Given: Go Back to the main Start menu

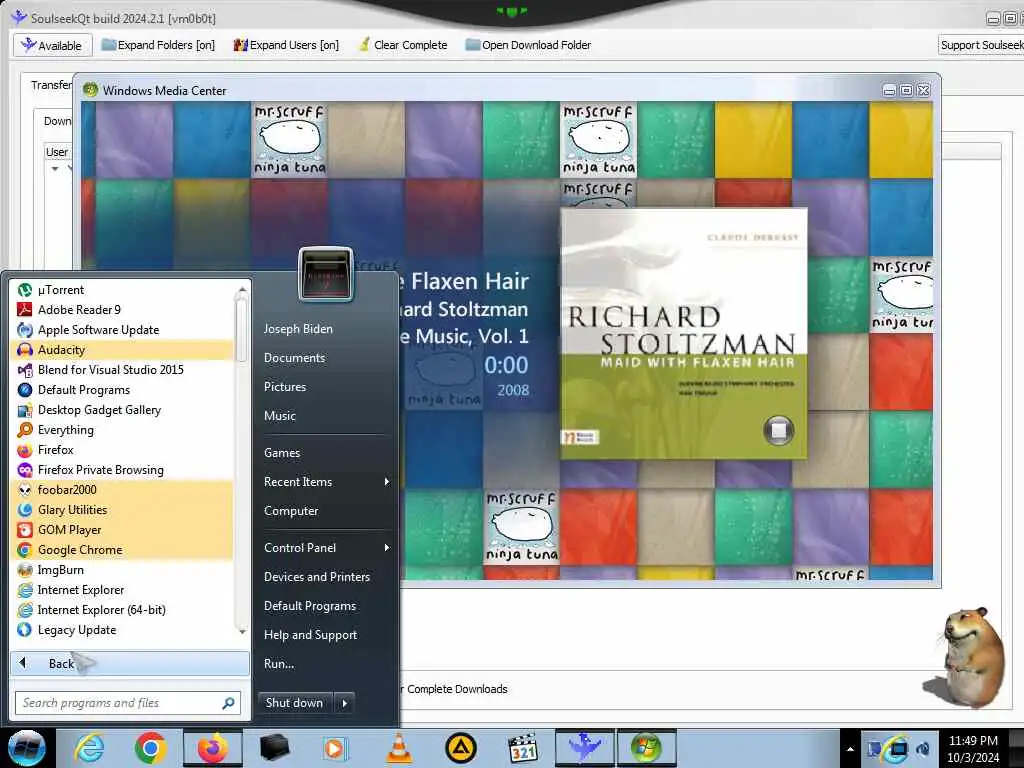Looking at the screenshot, I should [129, 664].
